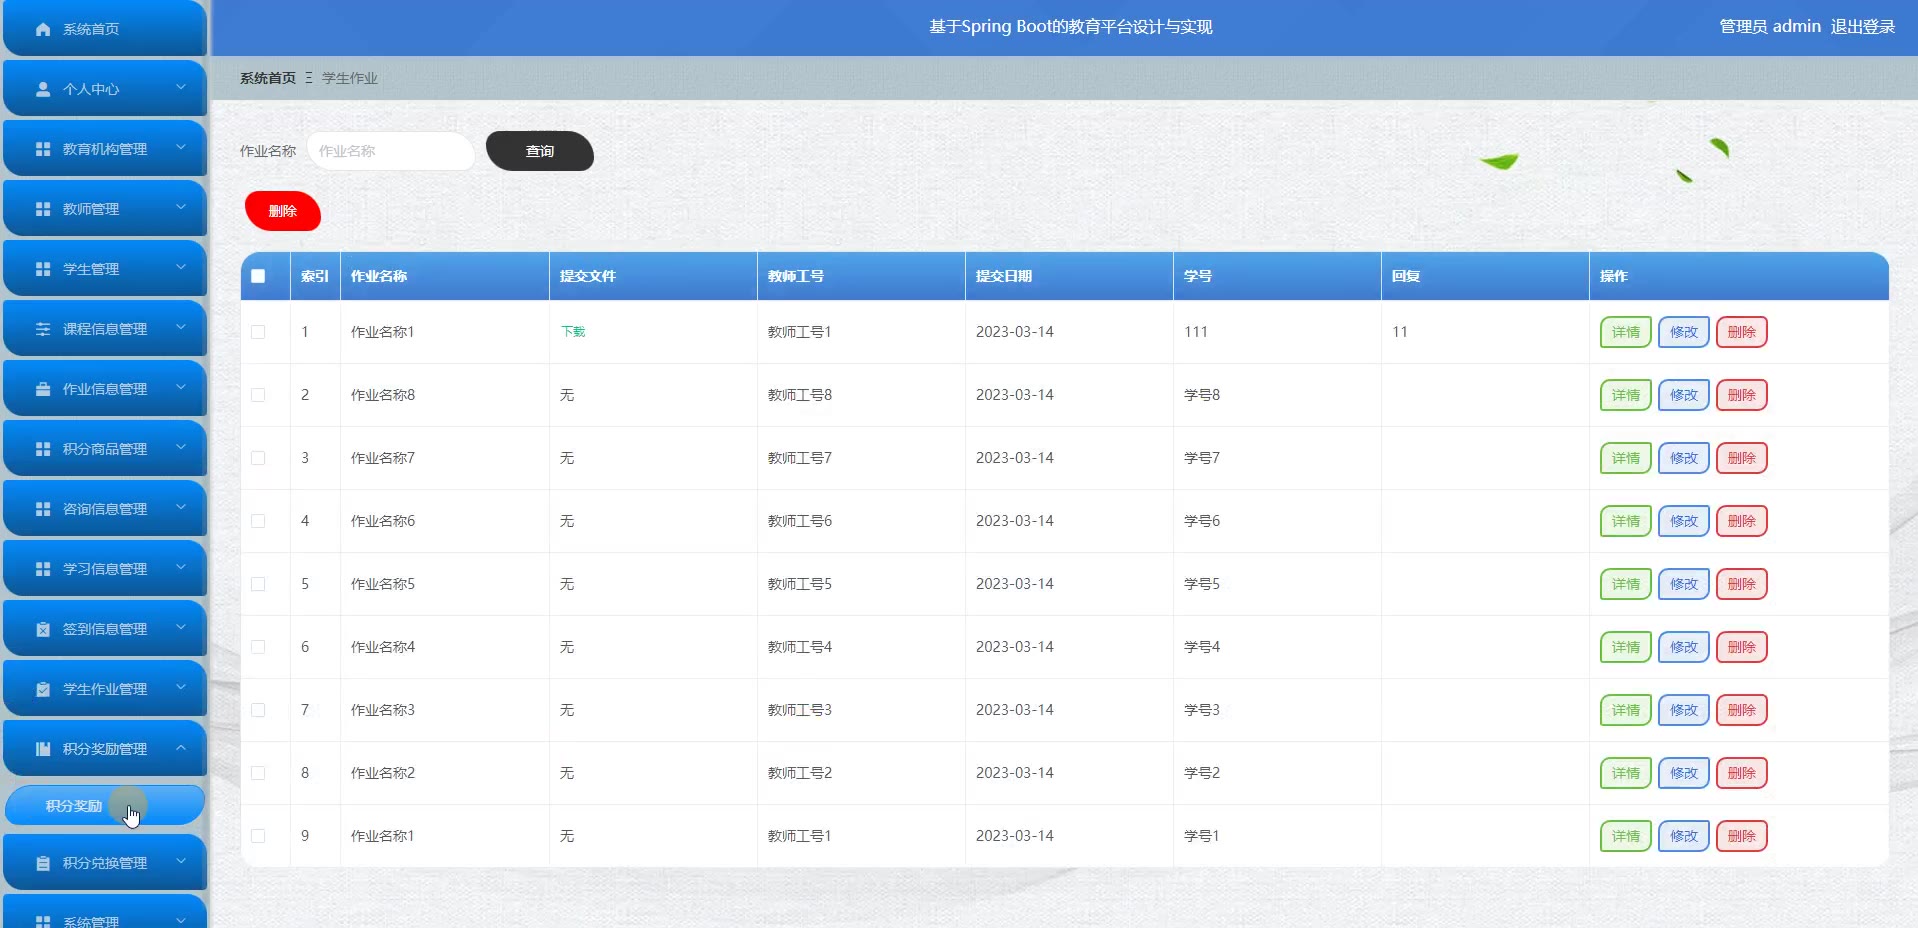Open the 咨询信息管理 menu
The width and height of the screenshot is (1918, 928).
tap(105, 509)
